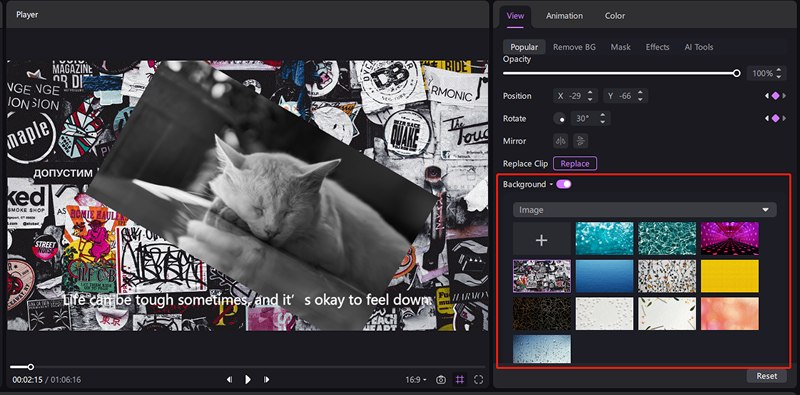Select the floral pattern background thumbnail
This screenshot has width=800, height=395.
point(667,276)
